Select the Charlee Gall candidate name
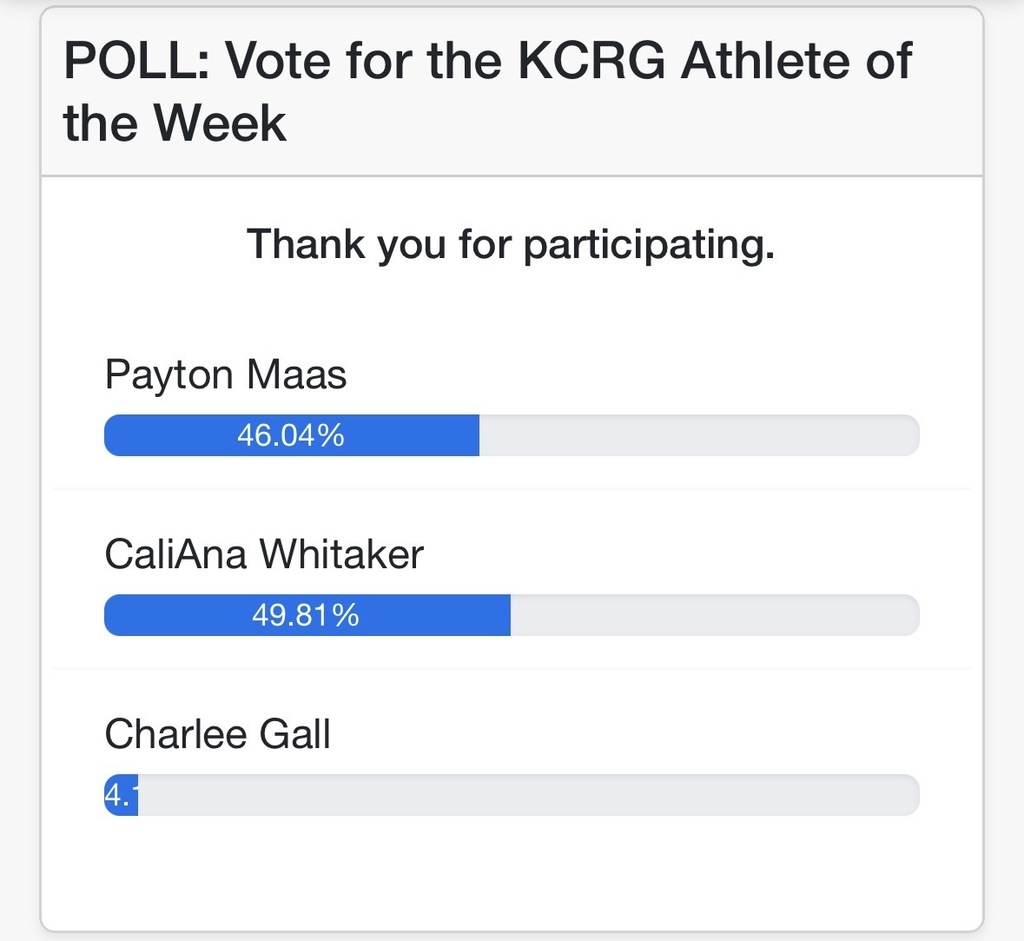Screen dimensions: 1024x941 (216, 733)
